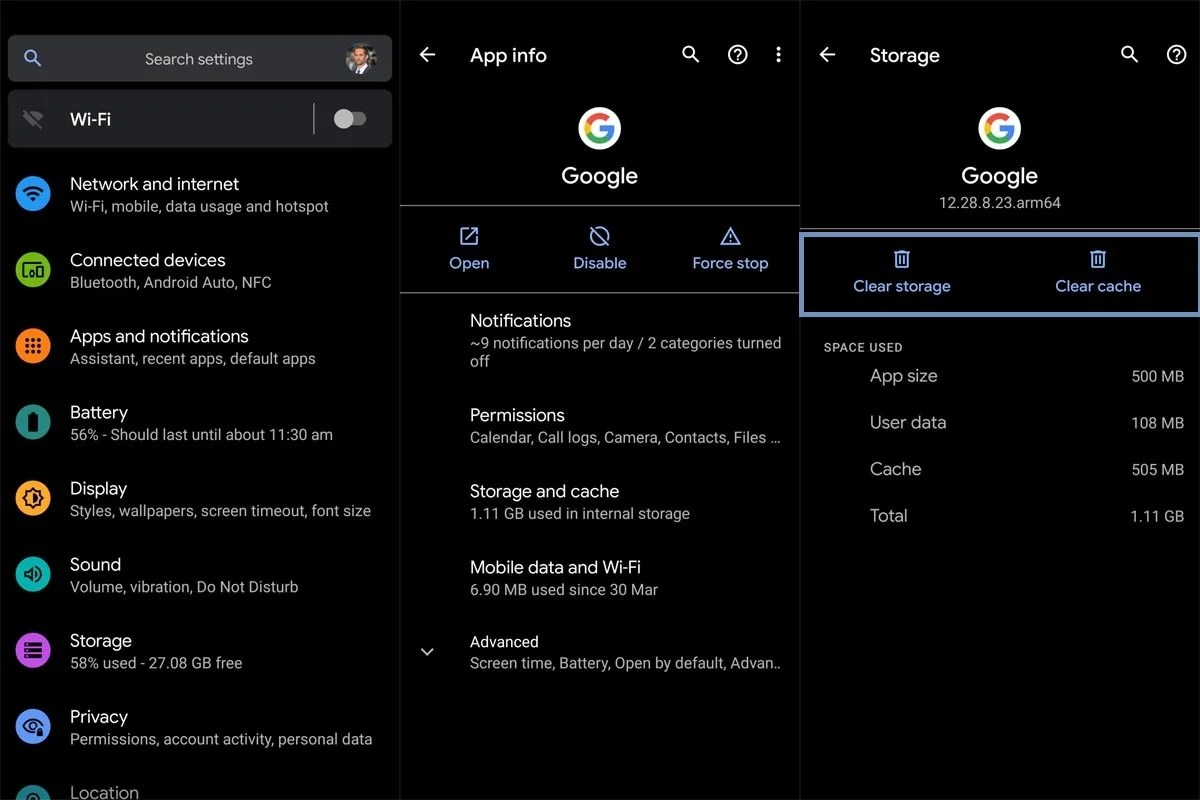Open the Connected devices icon
Screen dimensions: 1200x800
(33, 270)
